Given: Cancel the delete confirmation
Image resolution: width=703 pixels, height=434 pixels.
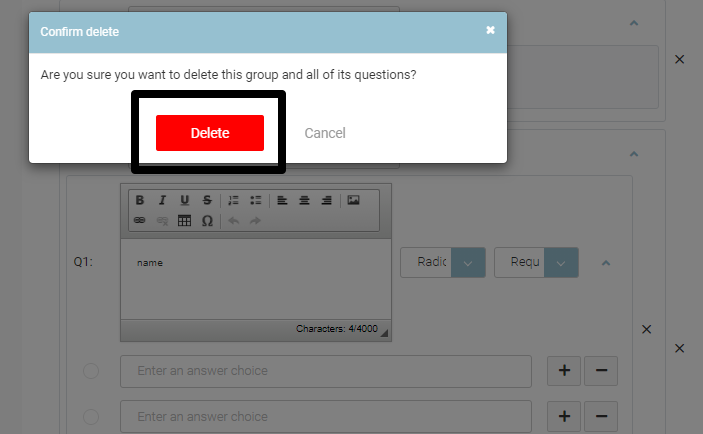Looking at the screenshot, I should tap(325, 133).
